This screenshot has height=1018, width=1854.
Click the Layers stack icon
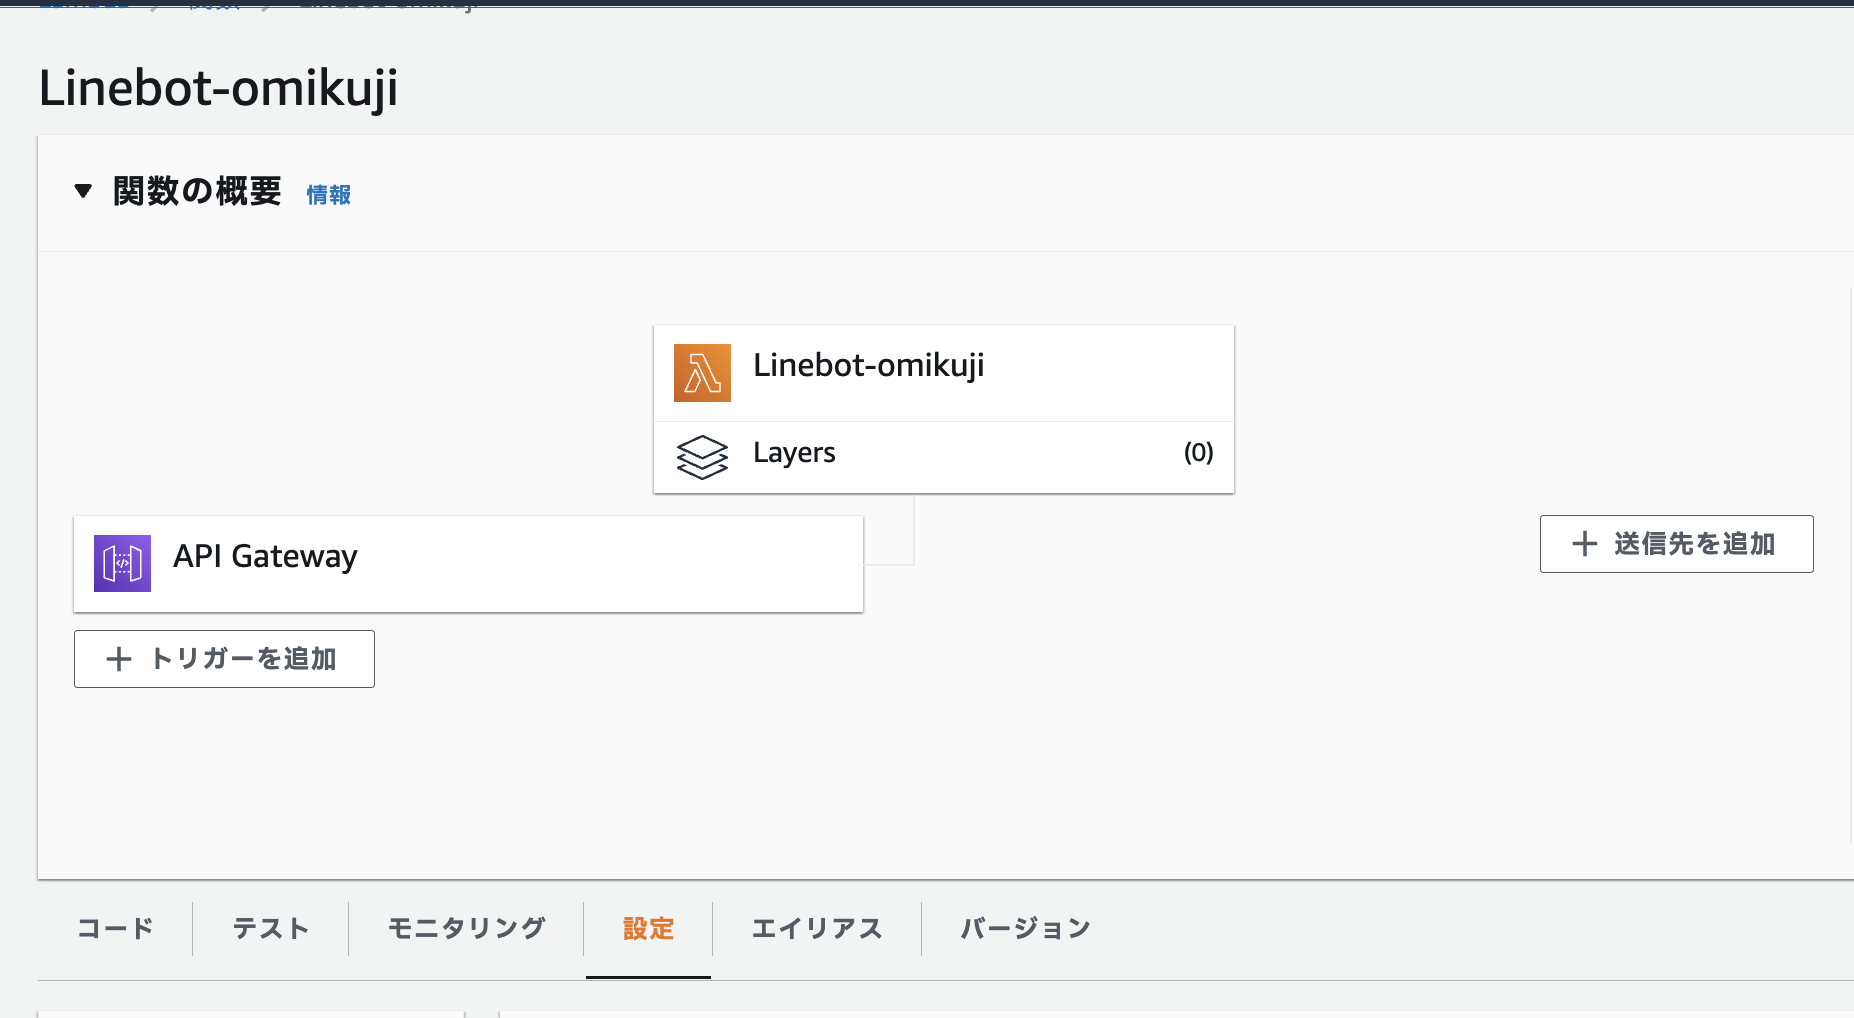(702, 457)
